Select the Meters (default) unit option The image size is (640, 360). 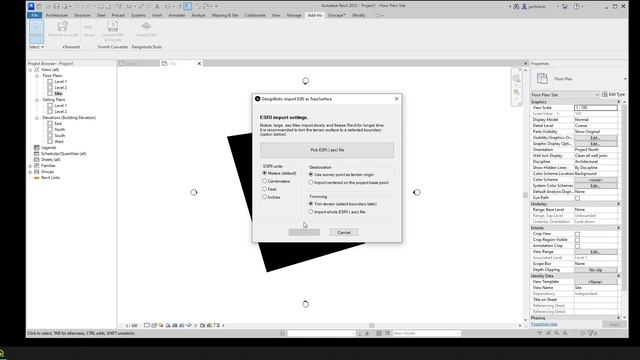(x=264, y=173)
